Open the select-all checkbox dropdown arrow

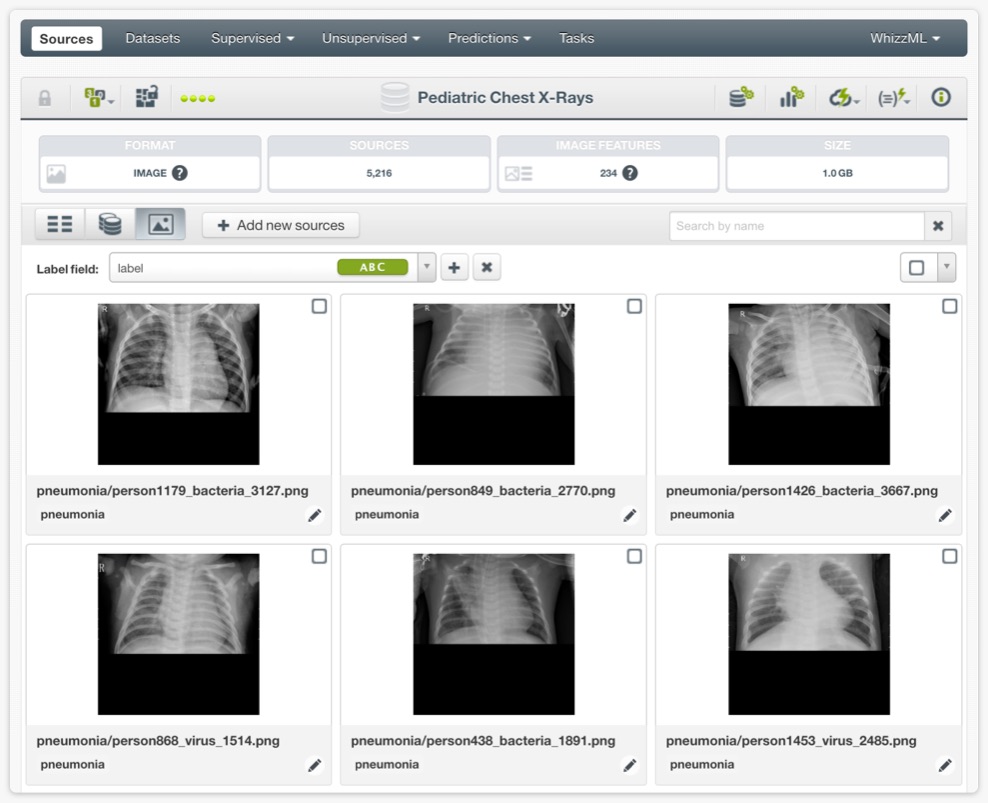(946, 268)
